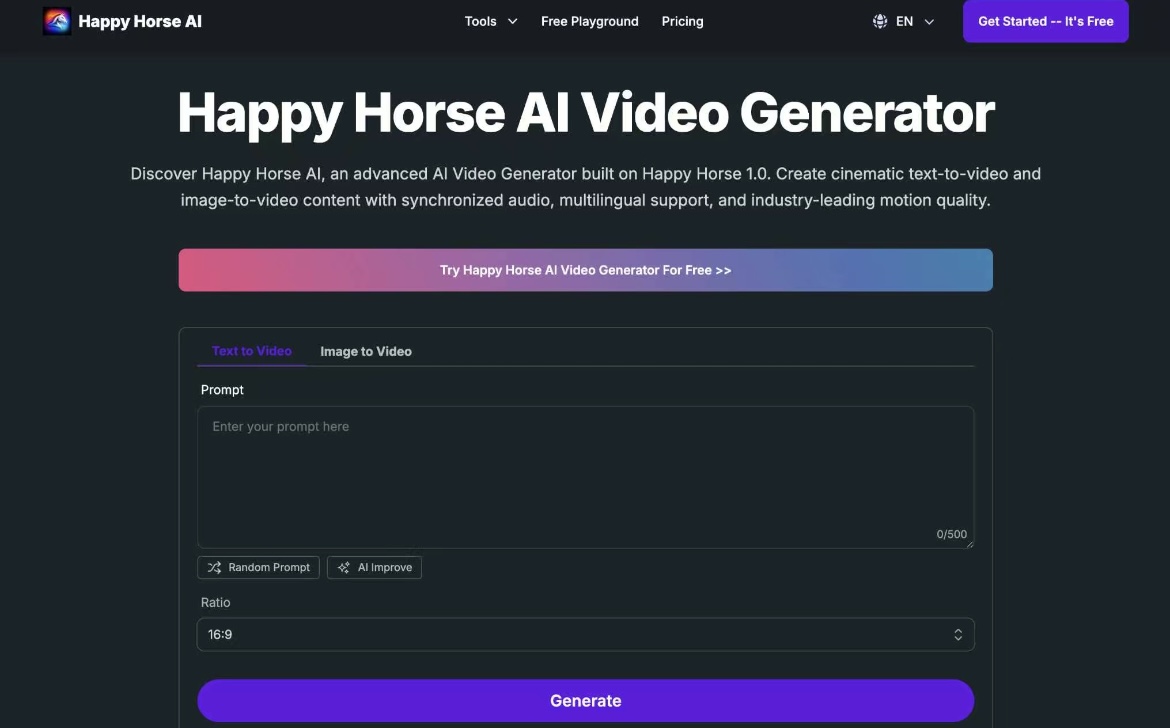Image resolution: width=1170 pixels, height=728 pixels.
Task: Expand the Tools menu chevron
Action: pos(513,22)
